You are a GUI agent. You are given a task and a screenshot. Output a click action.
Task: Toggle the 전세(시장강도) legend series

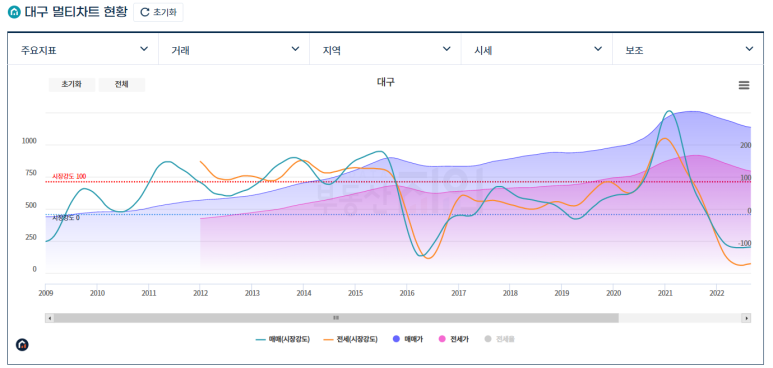351,339
